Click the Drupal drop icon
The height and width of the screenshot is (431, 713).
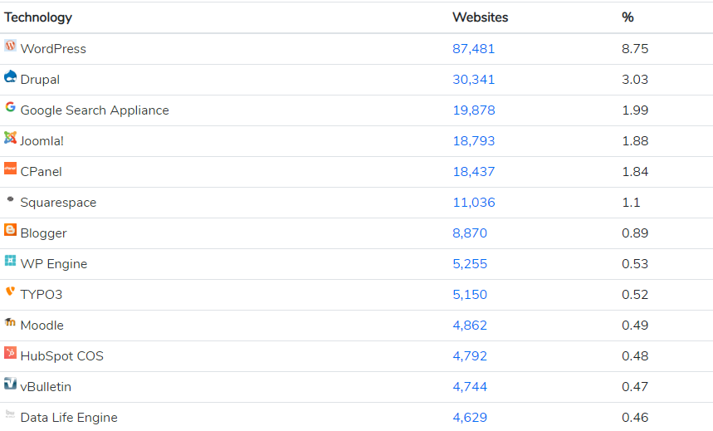(10, 77)
